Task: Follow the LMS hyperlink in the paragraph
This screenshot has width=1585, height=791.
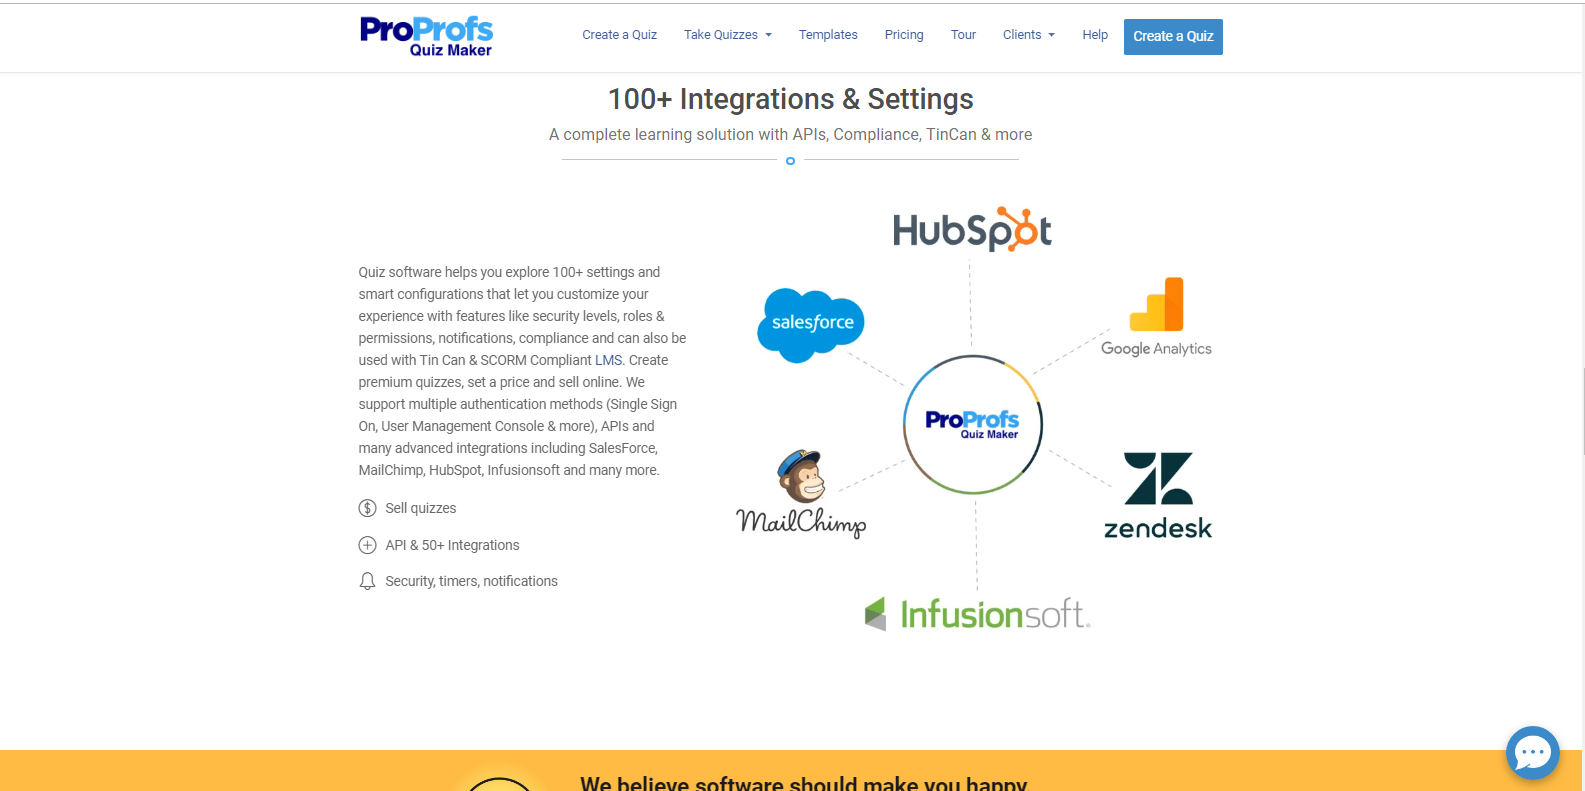Action: (608, 360)
